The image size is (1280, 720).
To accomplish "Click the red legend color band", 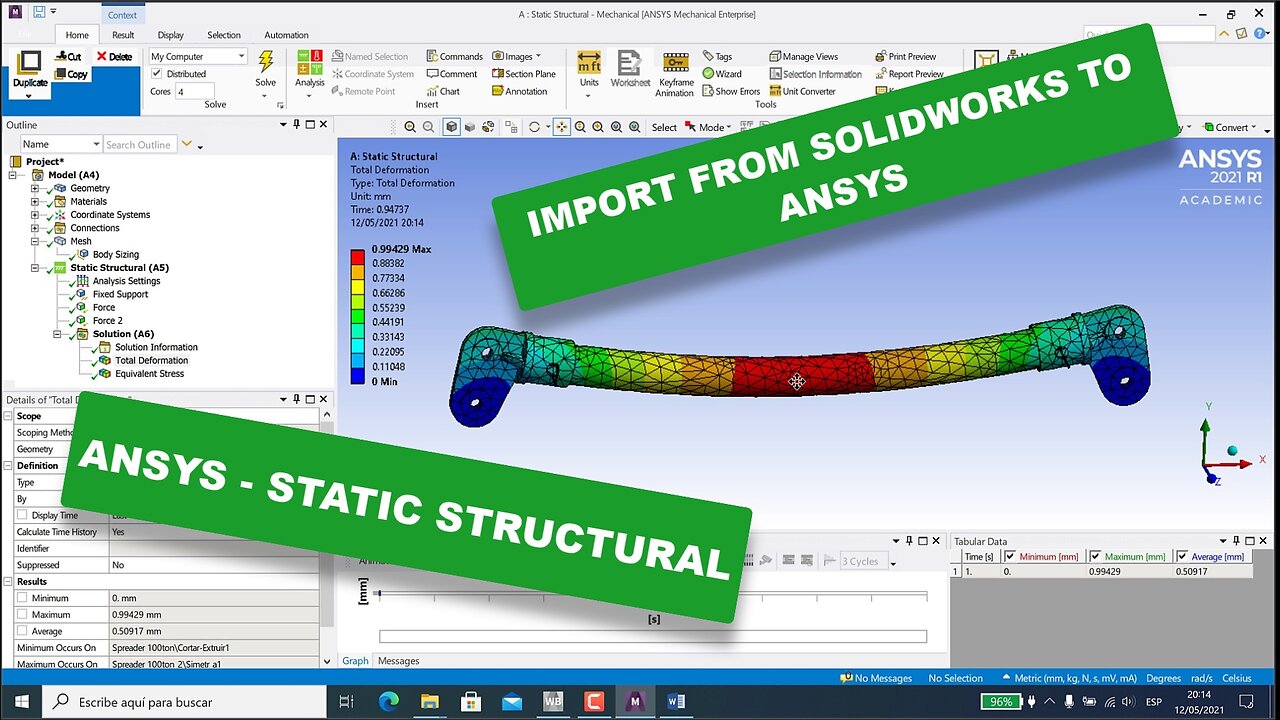I will coord(357,256).
